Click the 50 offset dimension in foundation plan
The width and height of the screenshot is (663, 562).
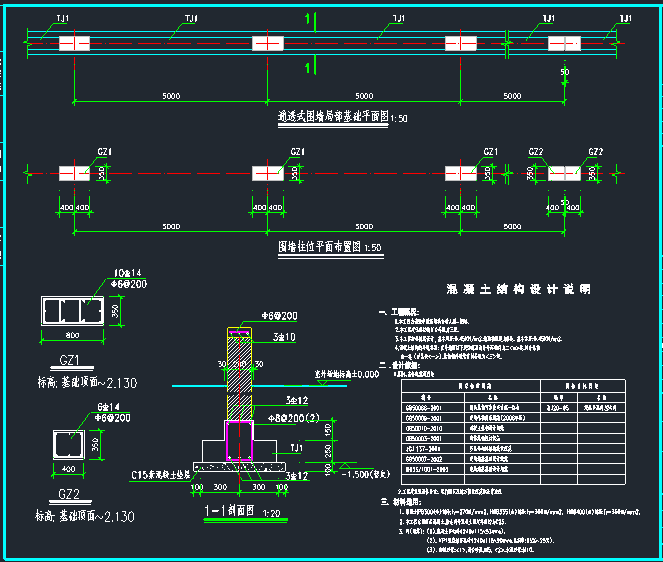click(565, 72)
